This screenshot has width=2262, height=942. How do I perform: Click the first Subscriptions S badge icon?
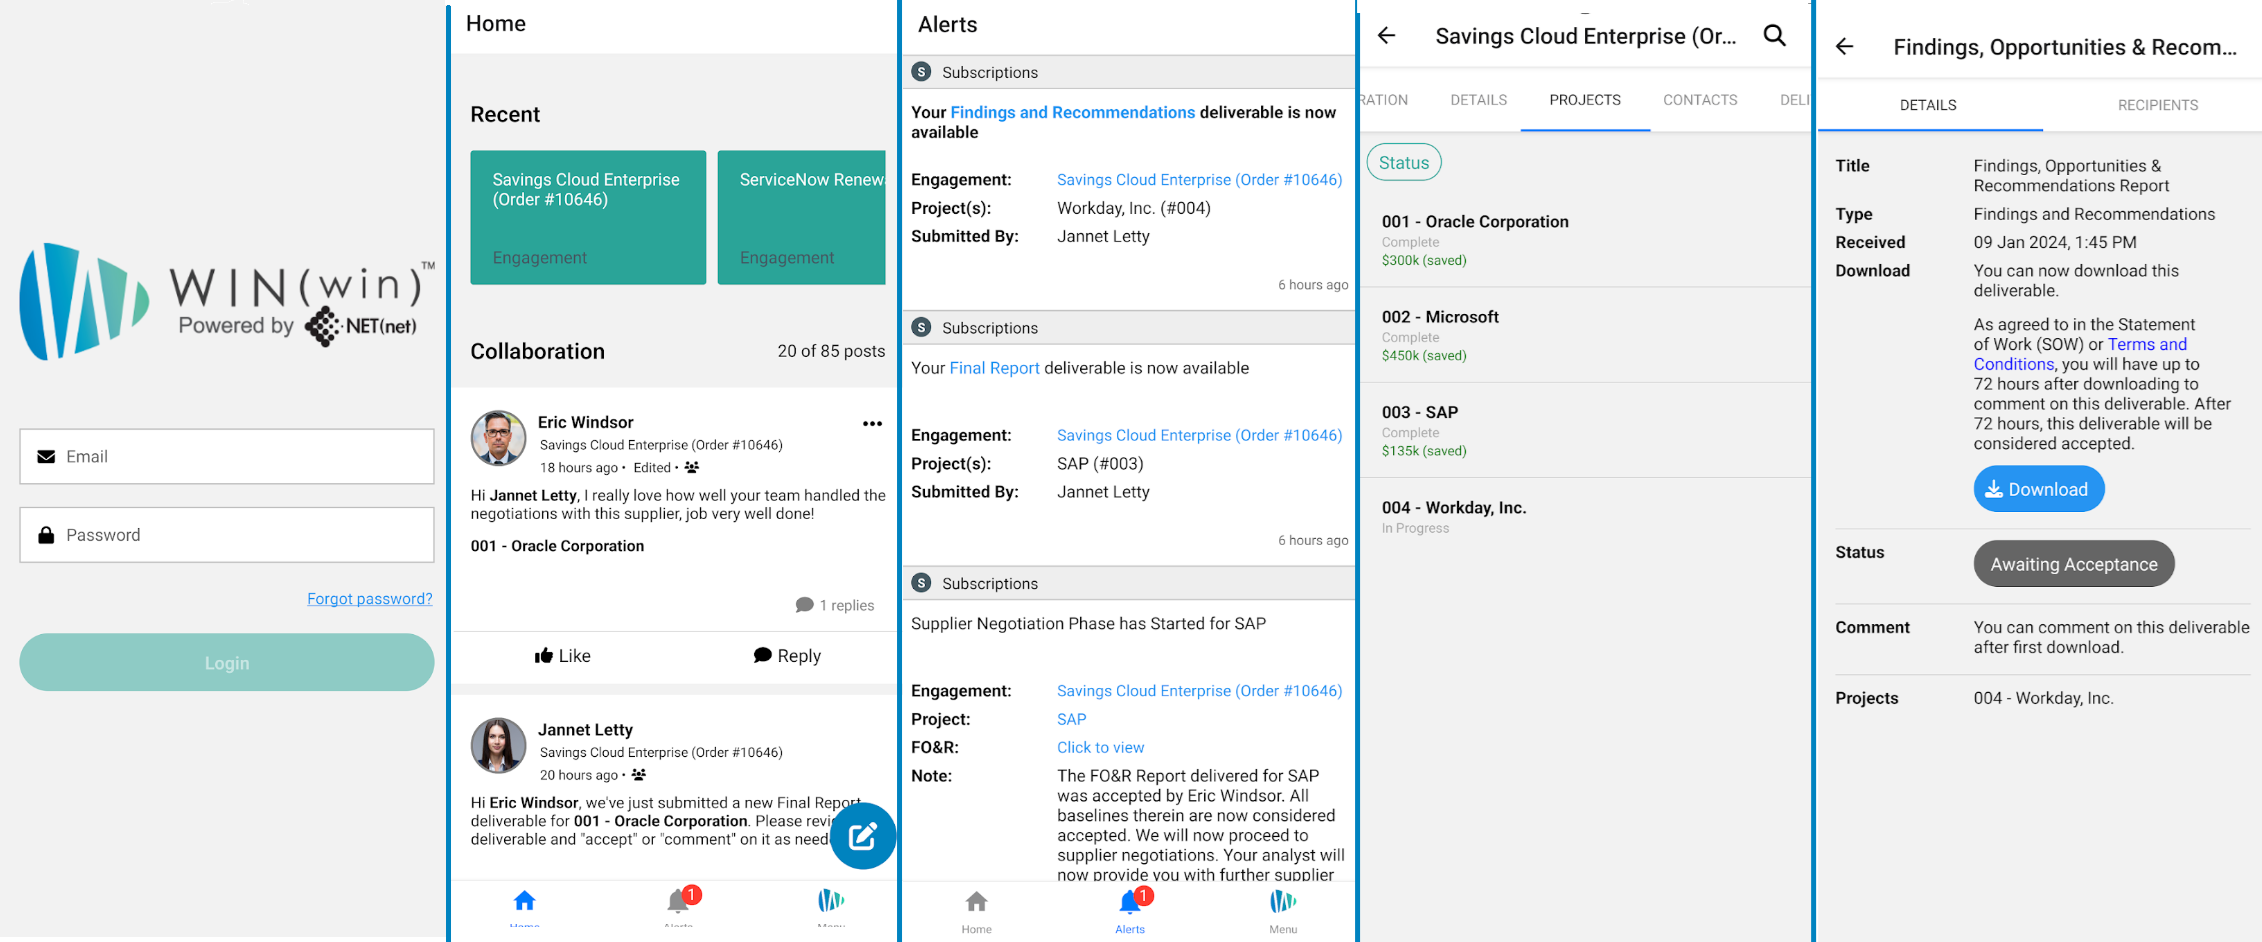pos(922,72)
